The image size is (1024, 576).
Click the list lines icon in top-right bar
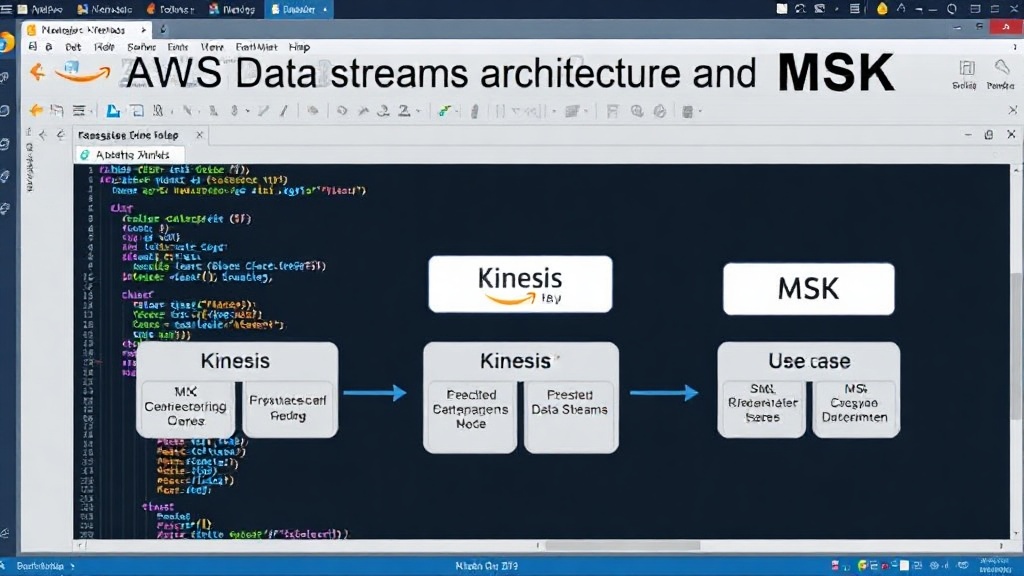coord(855,8)
